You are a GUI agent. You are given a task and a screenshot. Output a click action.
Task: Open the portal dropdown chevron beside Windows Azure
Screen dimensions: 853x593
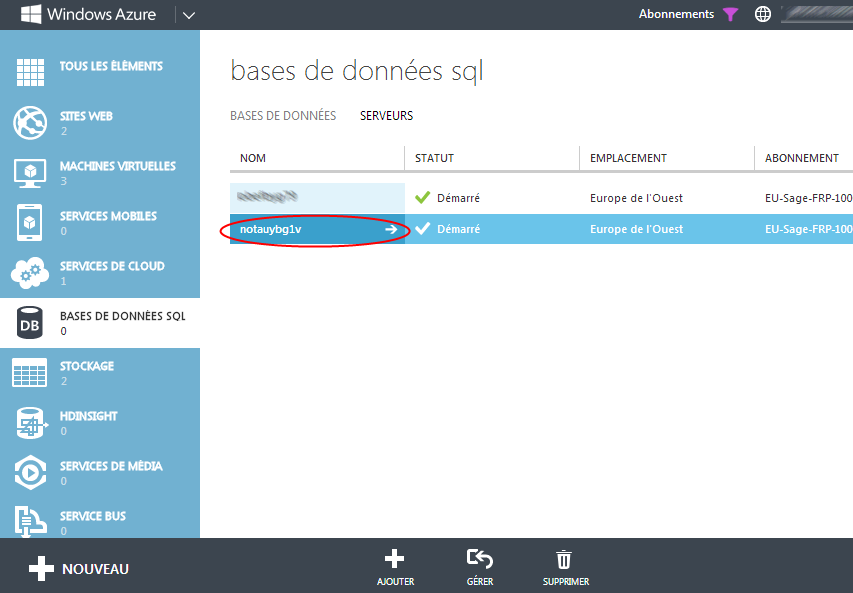coord(189,15)
